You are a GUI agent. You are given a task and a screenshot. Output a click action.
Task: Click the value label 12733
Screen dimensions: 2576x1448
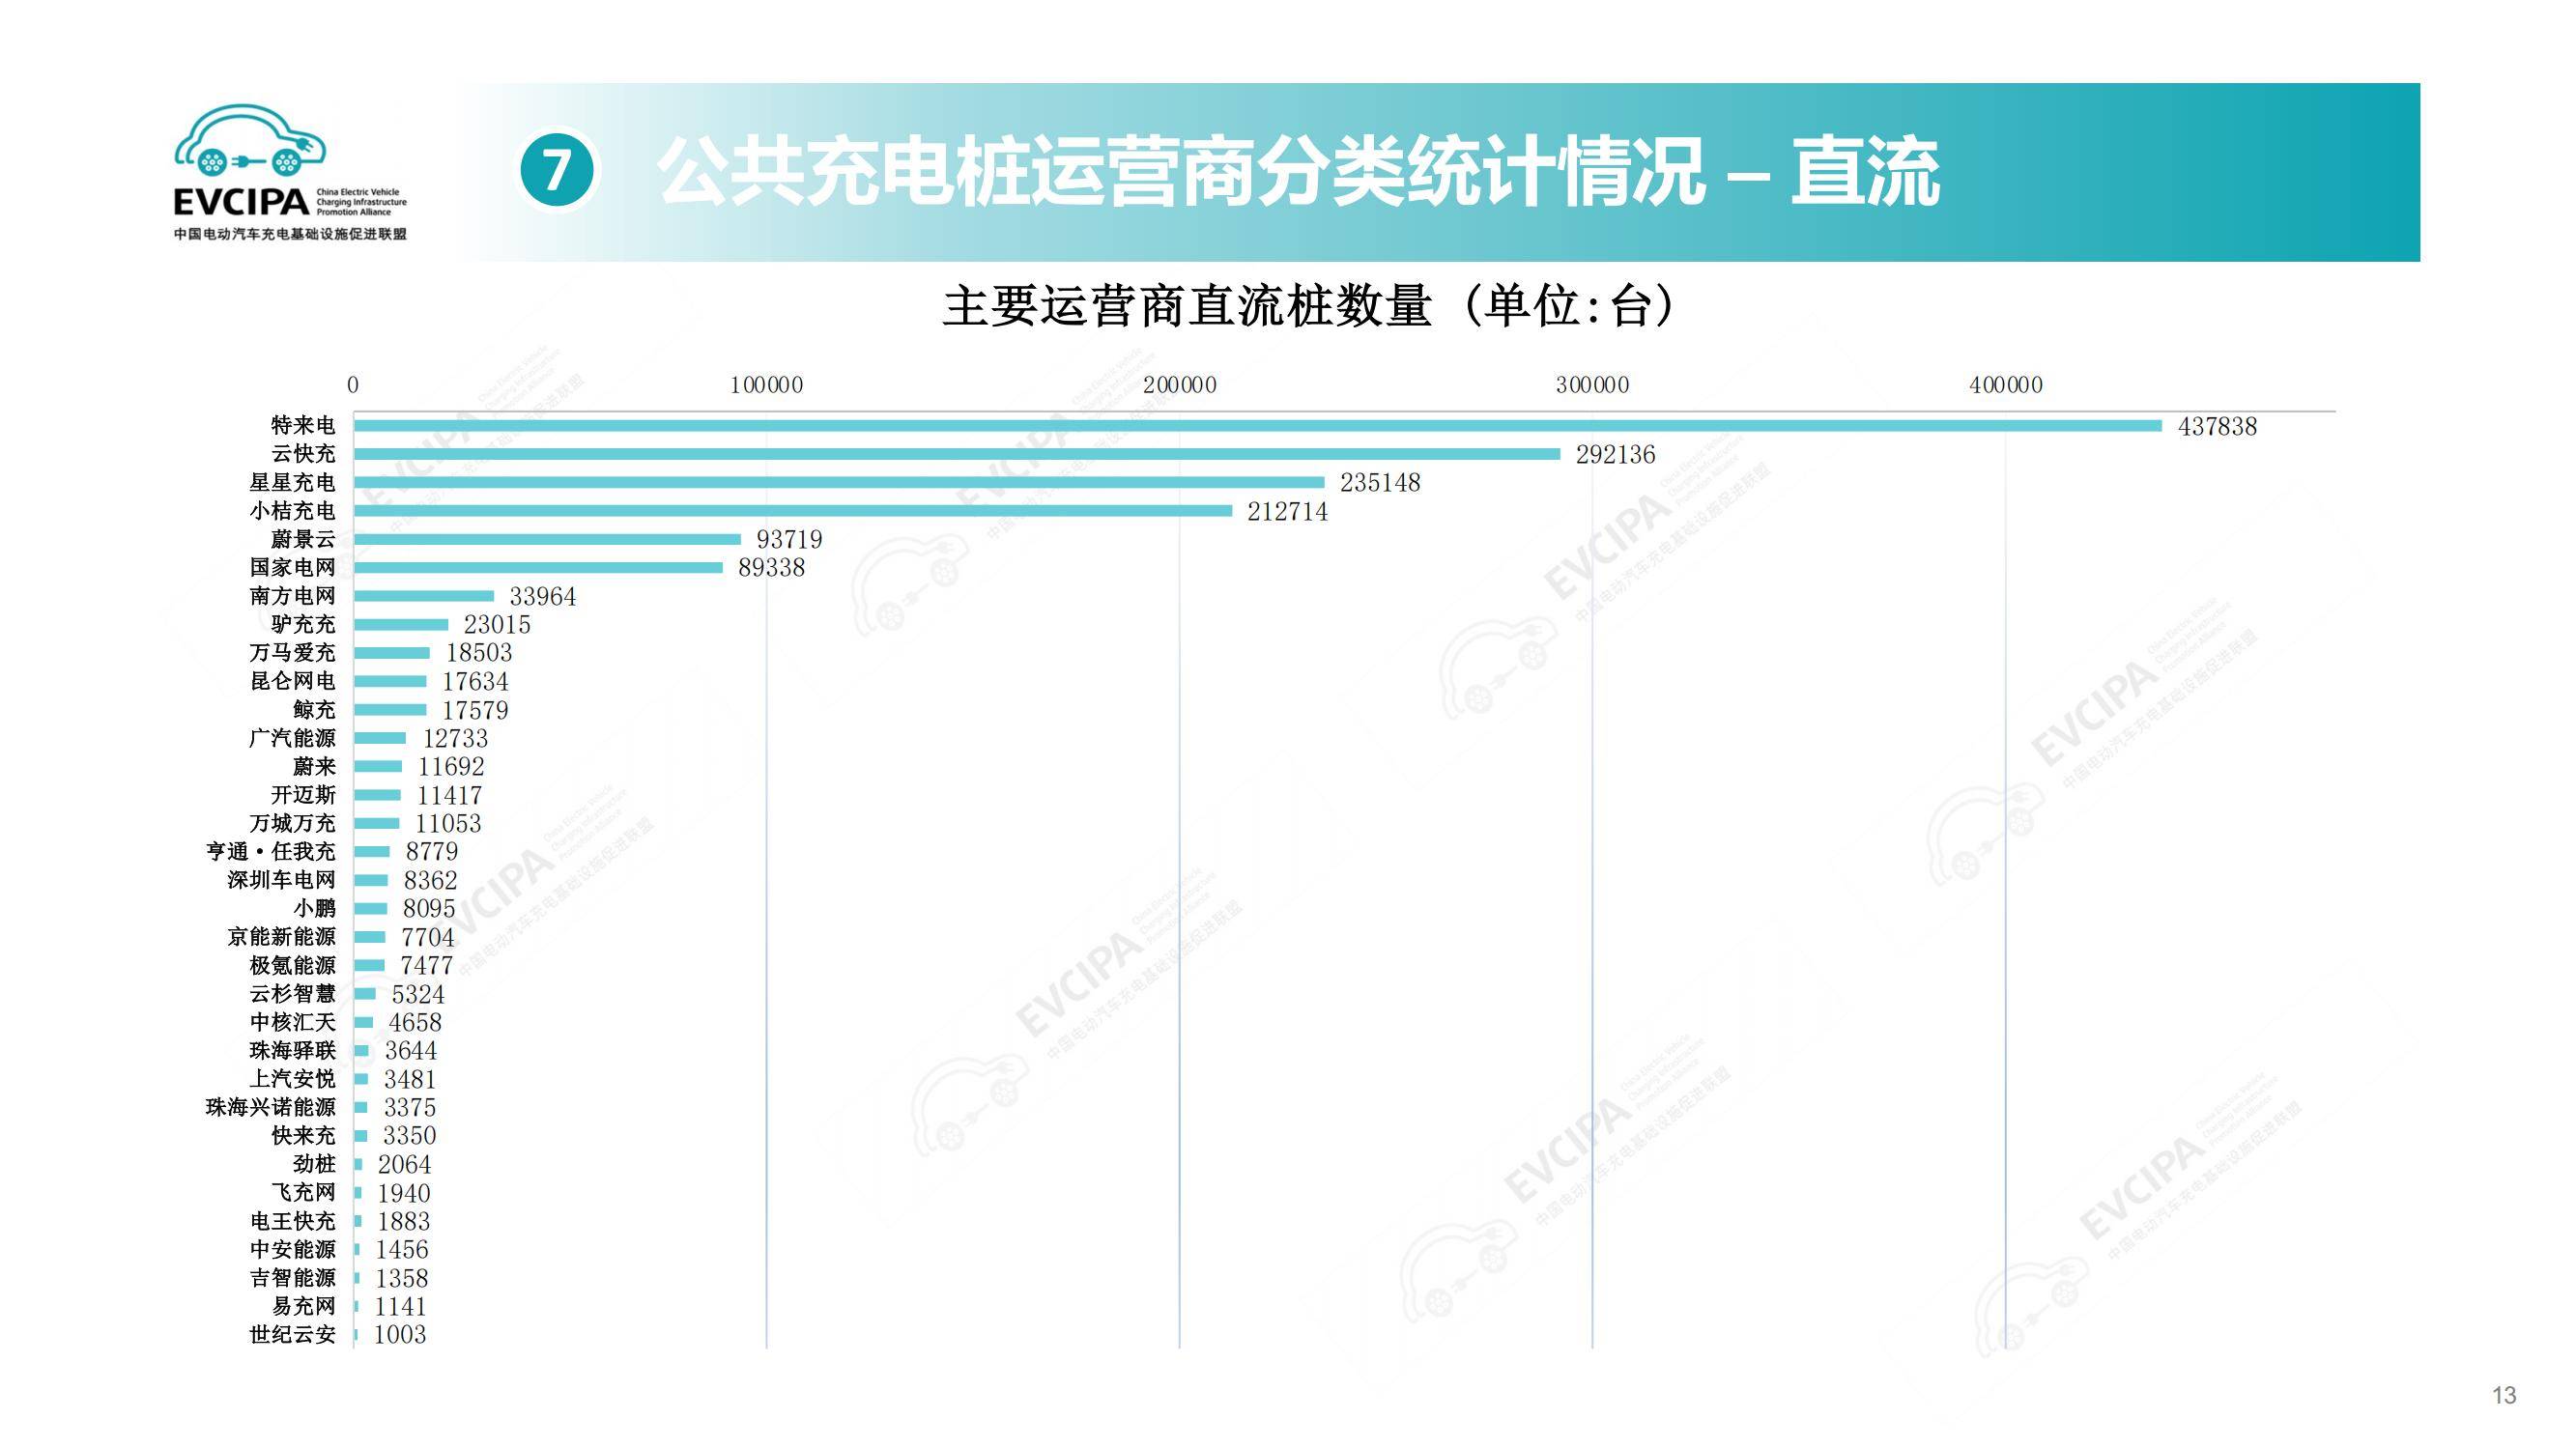coord(455,738)
